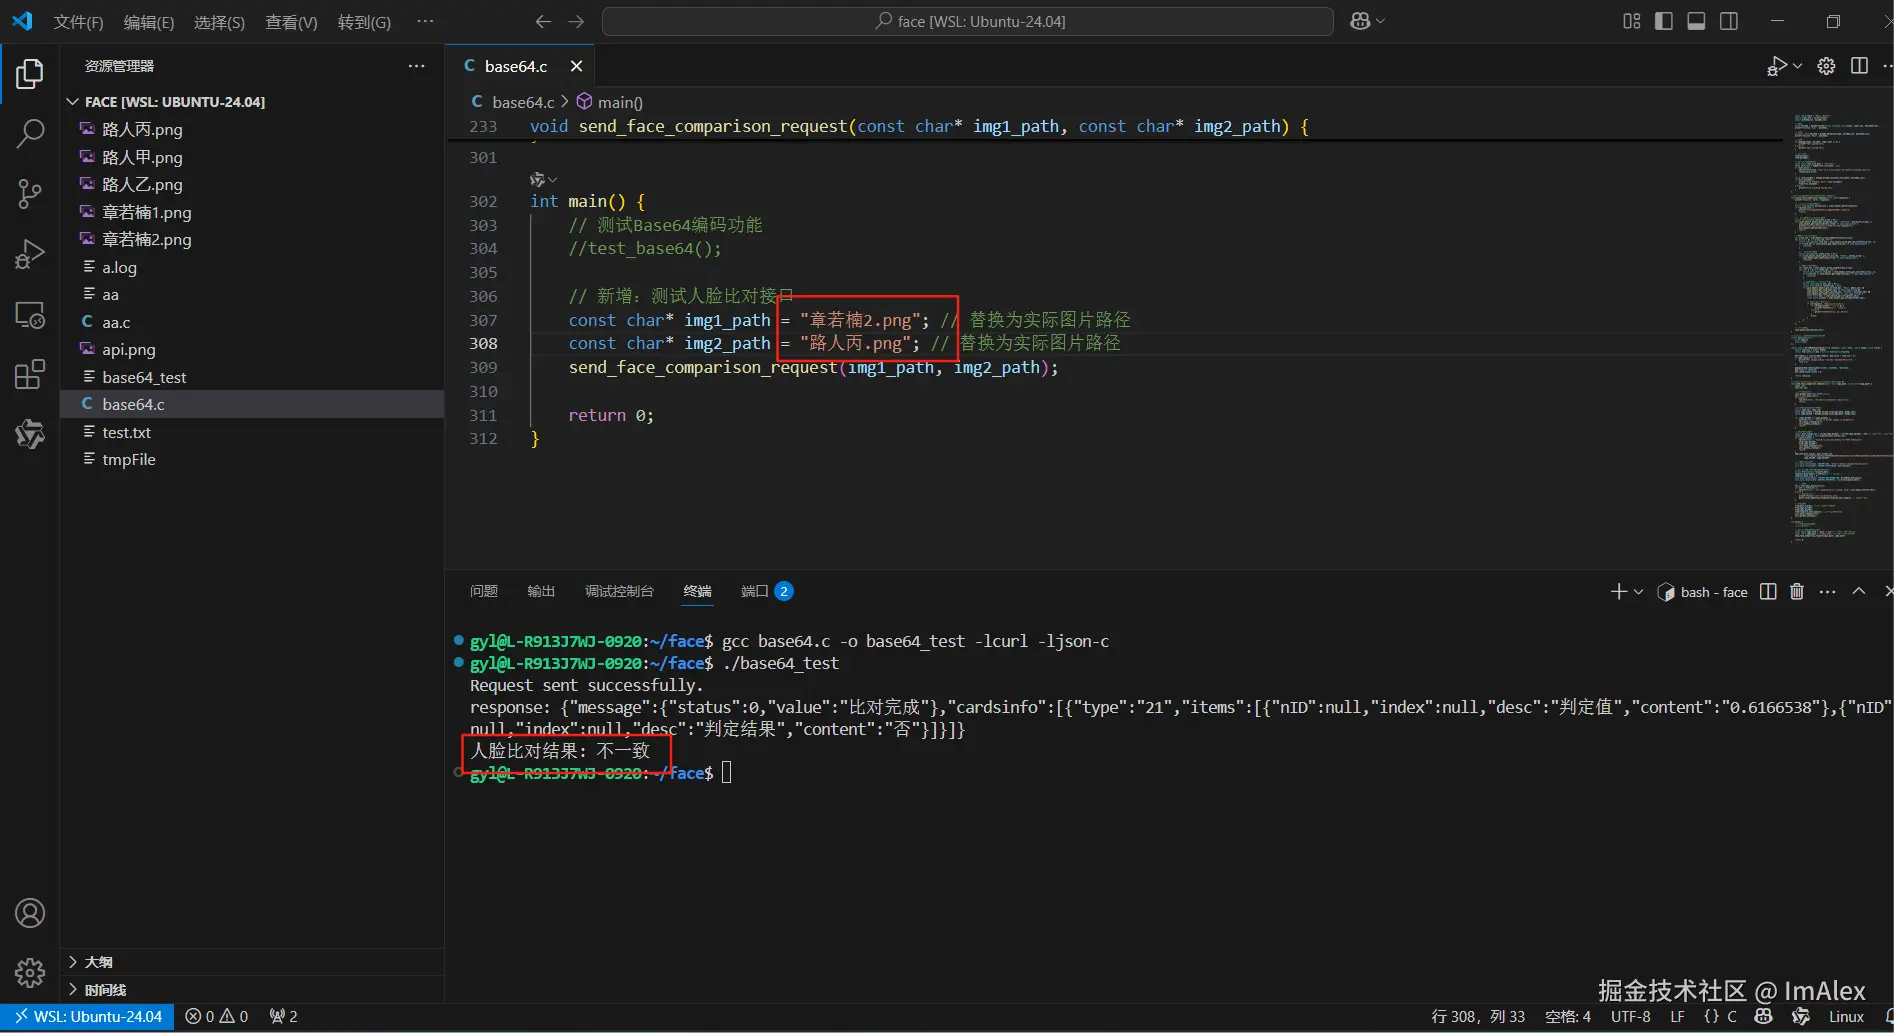Open Run and Debug view
Screen dimensions: 1894x1033
(x=30, y=255)
